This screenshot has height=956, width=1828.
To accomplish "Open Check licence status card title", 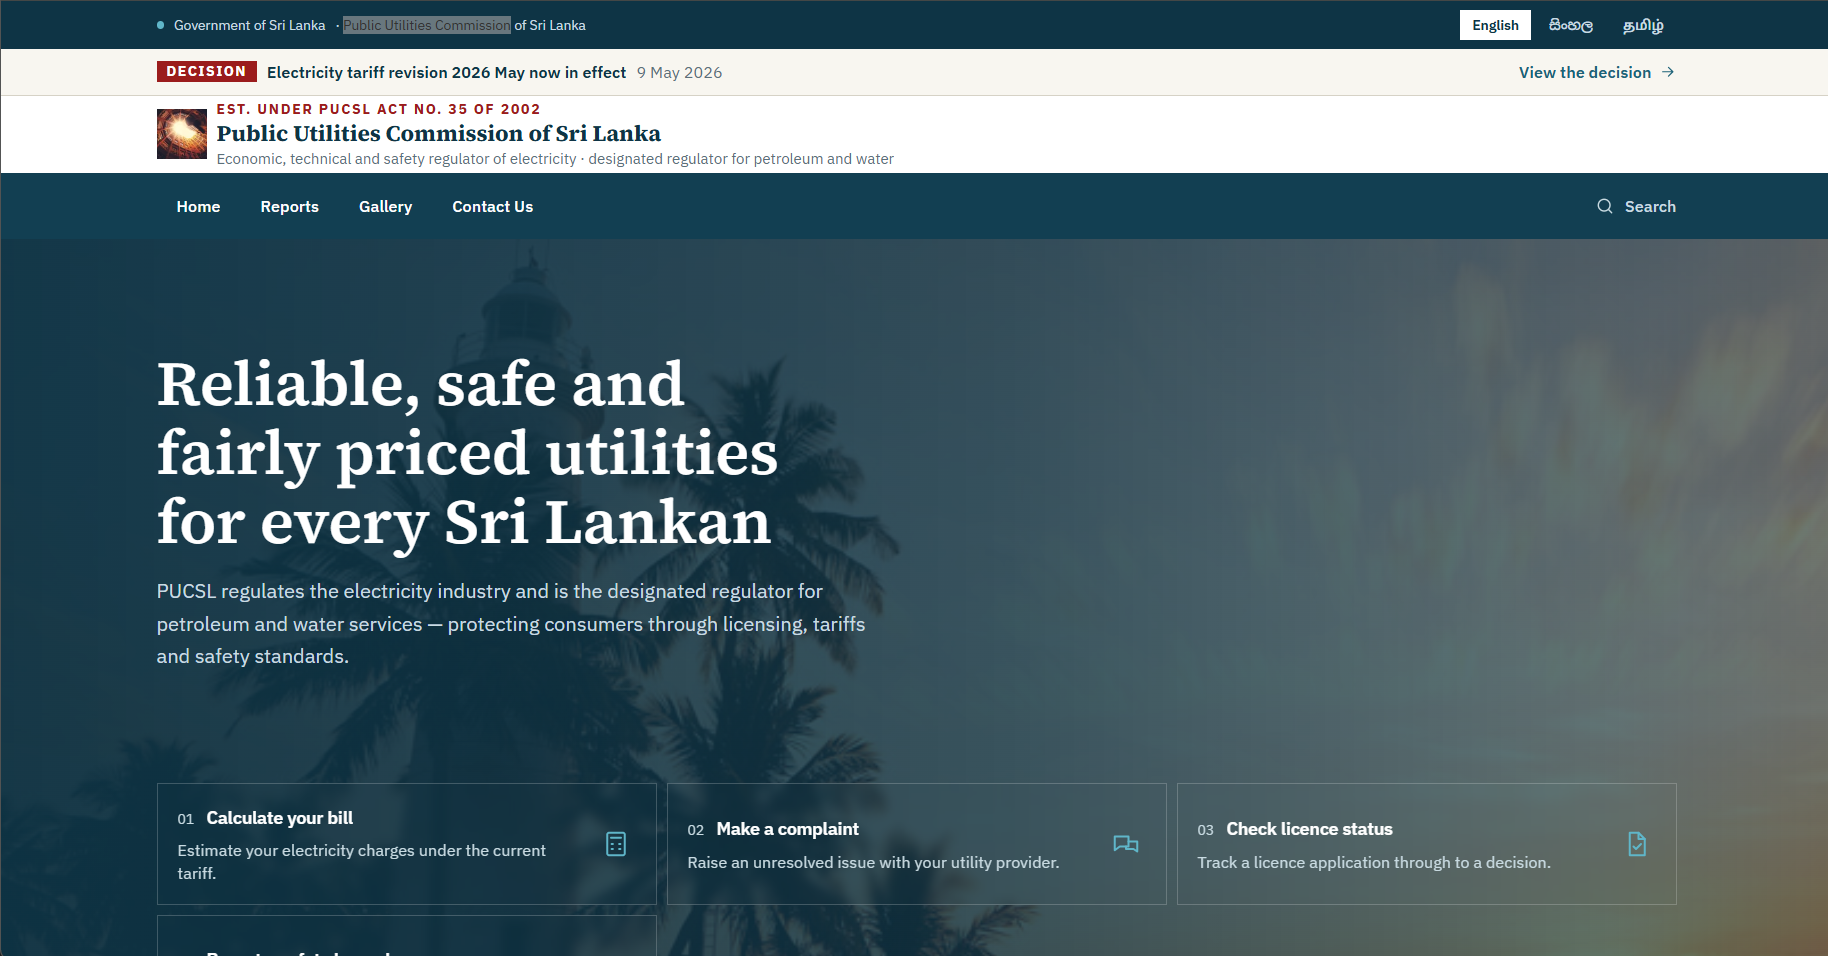I will 1309,829.
